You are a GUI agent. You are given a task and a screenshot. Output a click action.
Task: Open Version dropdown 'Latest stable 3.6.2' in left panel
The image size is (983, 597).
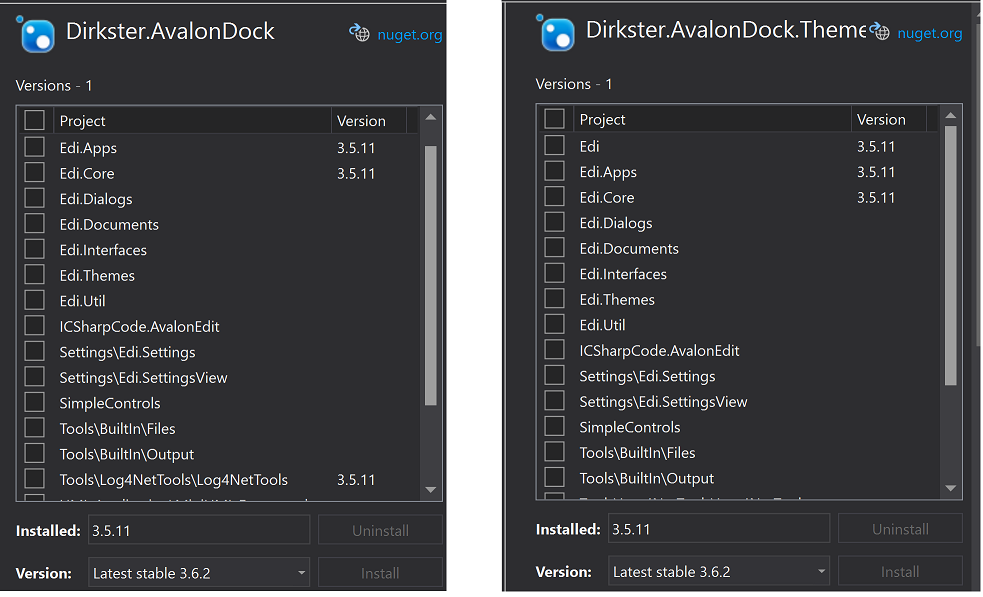pyautogui.click(x=199, y=573)
